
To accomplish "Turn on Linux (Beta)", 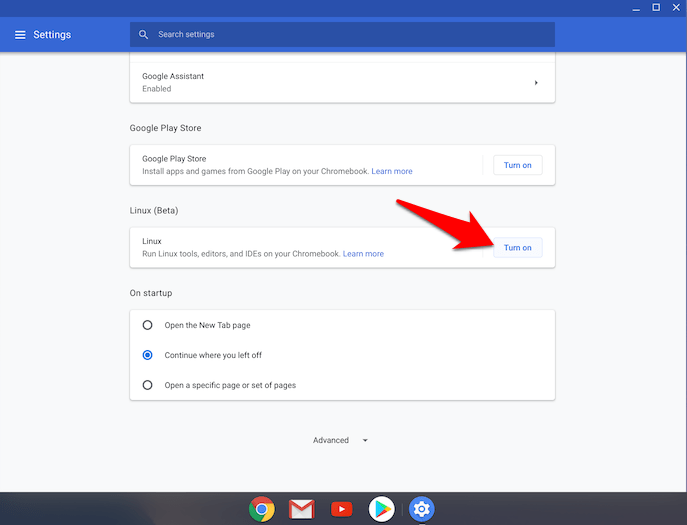I will pyautogui.click(x=517, y=247).
